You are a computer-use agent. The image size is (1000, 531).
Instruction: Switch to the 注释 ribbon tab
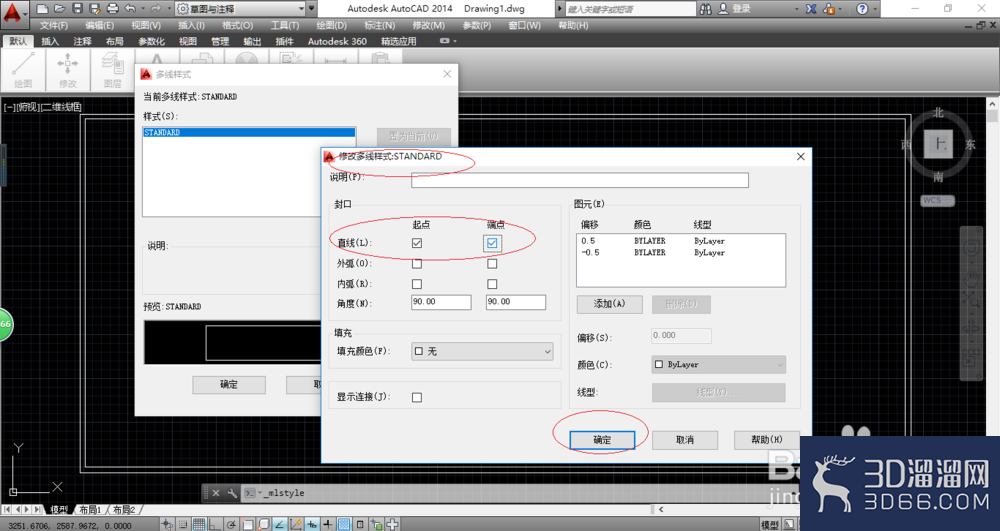[82, 41]
